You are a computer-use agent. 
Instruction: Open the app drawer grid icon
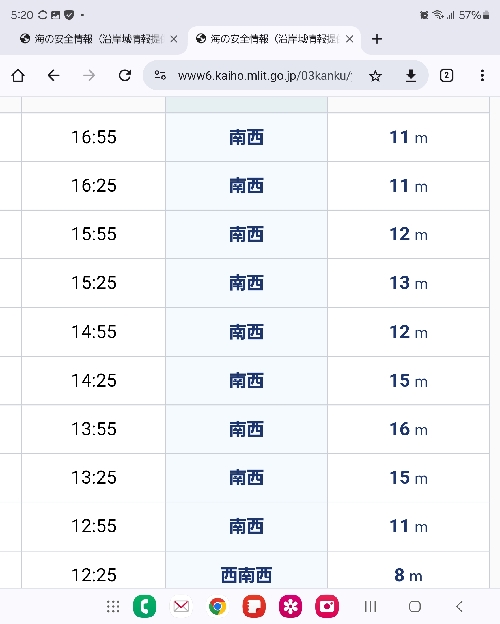113,606
